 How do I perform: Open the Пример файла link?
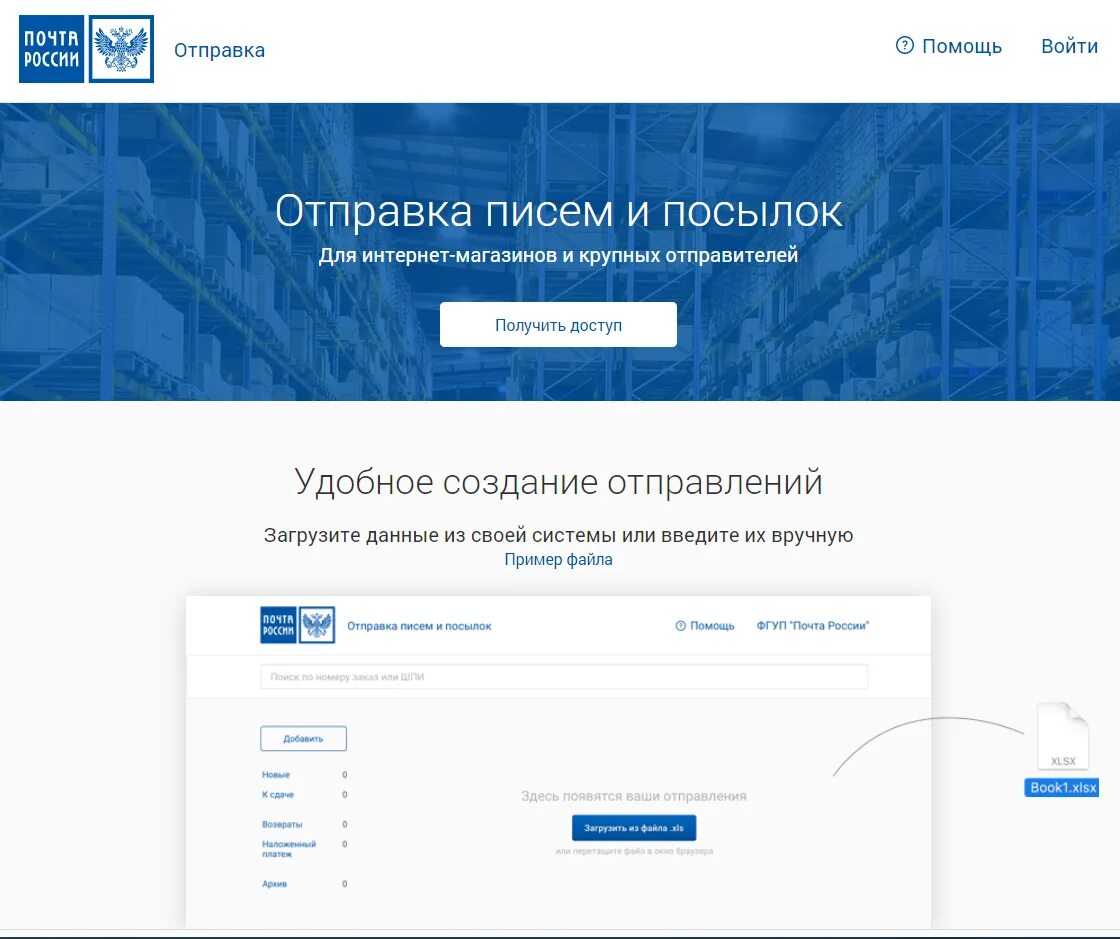pos(559,559)
